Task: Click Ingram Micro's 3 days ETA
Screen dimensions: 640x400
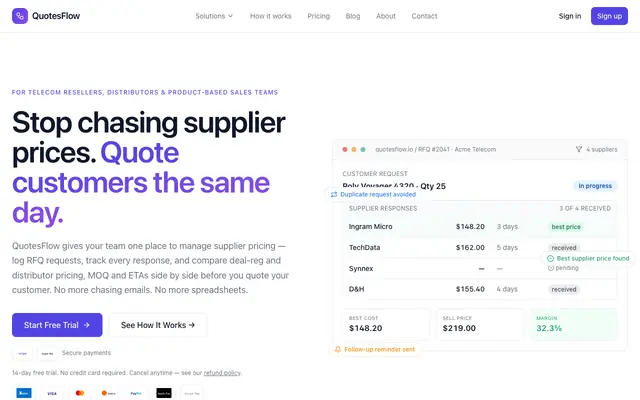Action: coord(507,227)
